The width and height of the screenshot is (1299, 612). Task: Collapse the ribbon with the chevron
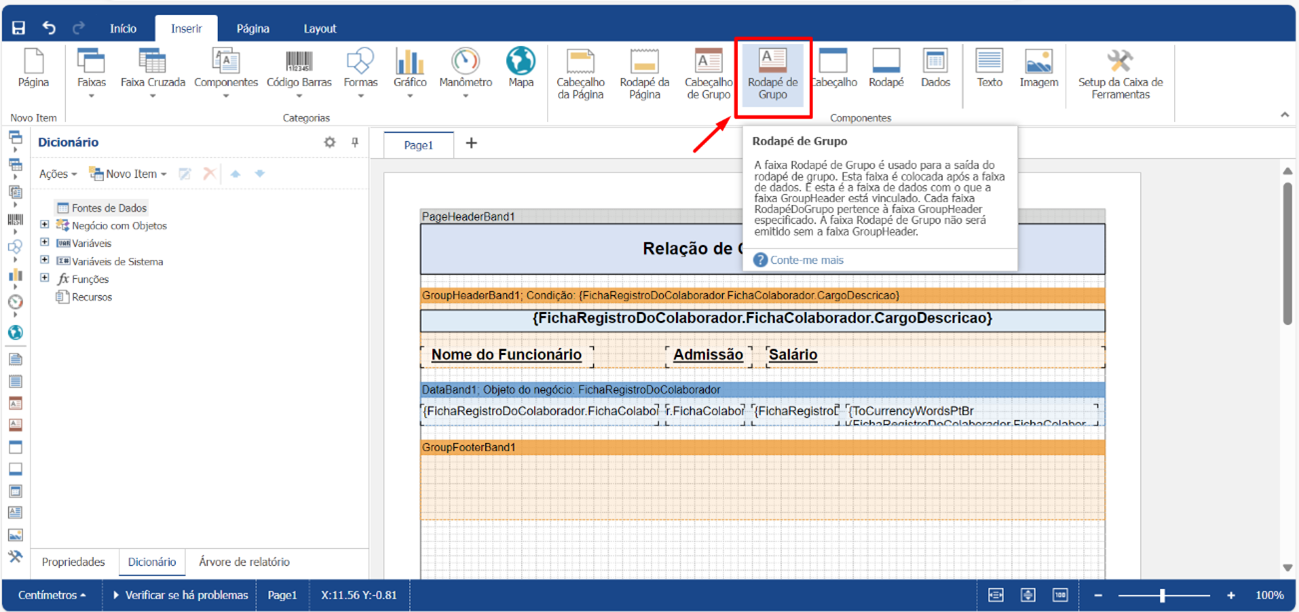(1285, 115)
